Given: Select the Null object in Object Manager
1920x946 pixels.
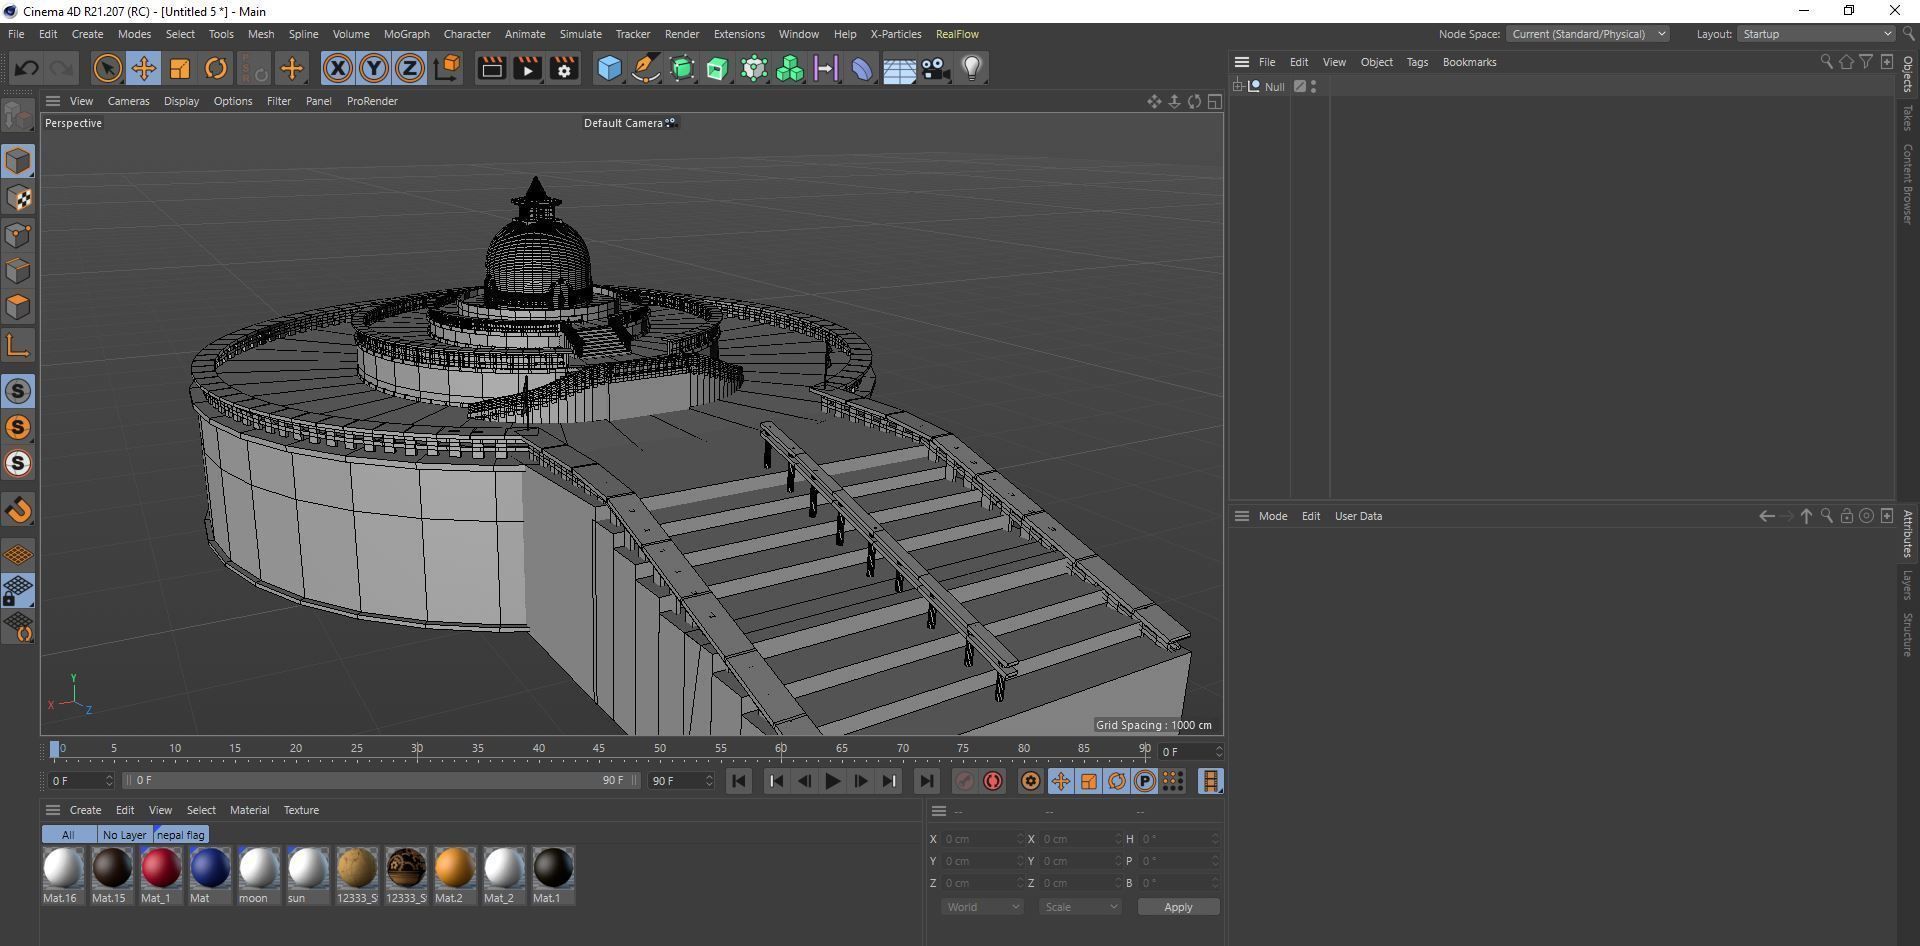Looking at the screenshot, I should (x=1274, y=87).
